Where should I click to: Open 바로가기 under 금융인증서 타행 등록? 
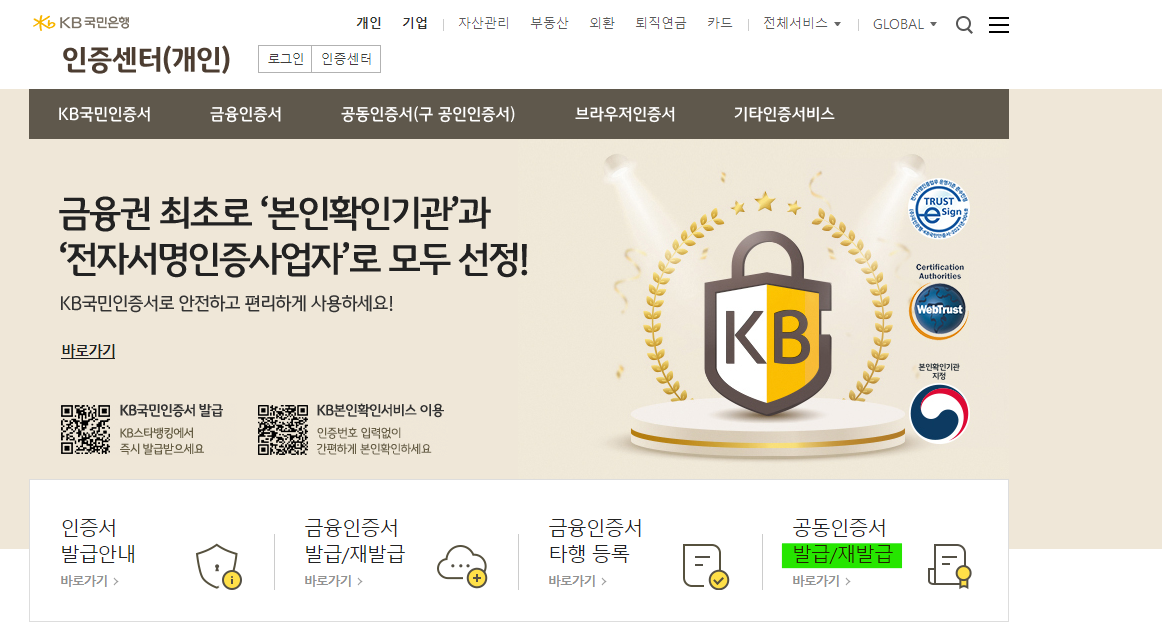pos(577,581)
